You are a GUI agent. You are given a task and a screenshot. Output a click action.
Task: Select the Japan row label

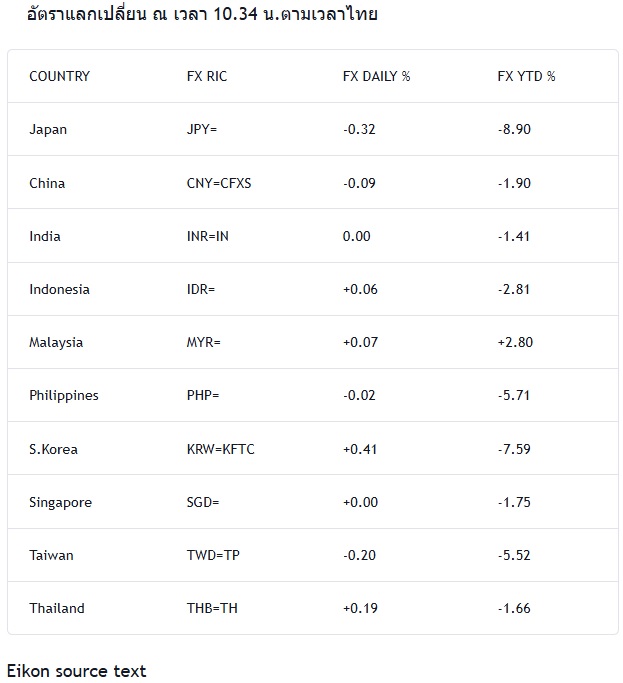point(48,129)
